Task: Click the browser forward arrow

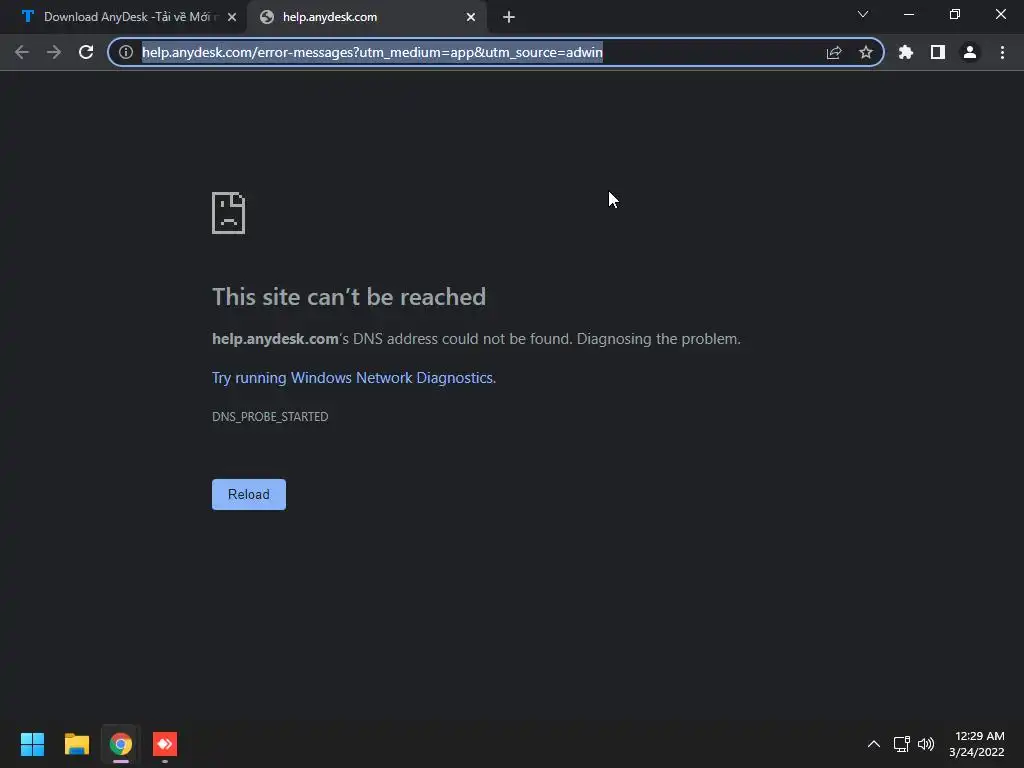Action: pos(54,52)
